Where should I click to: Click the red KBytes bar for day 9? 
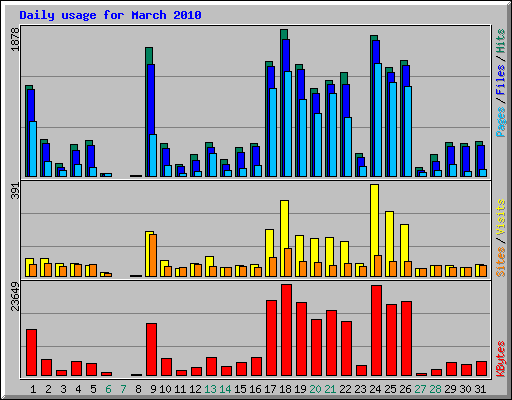151,350
